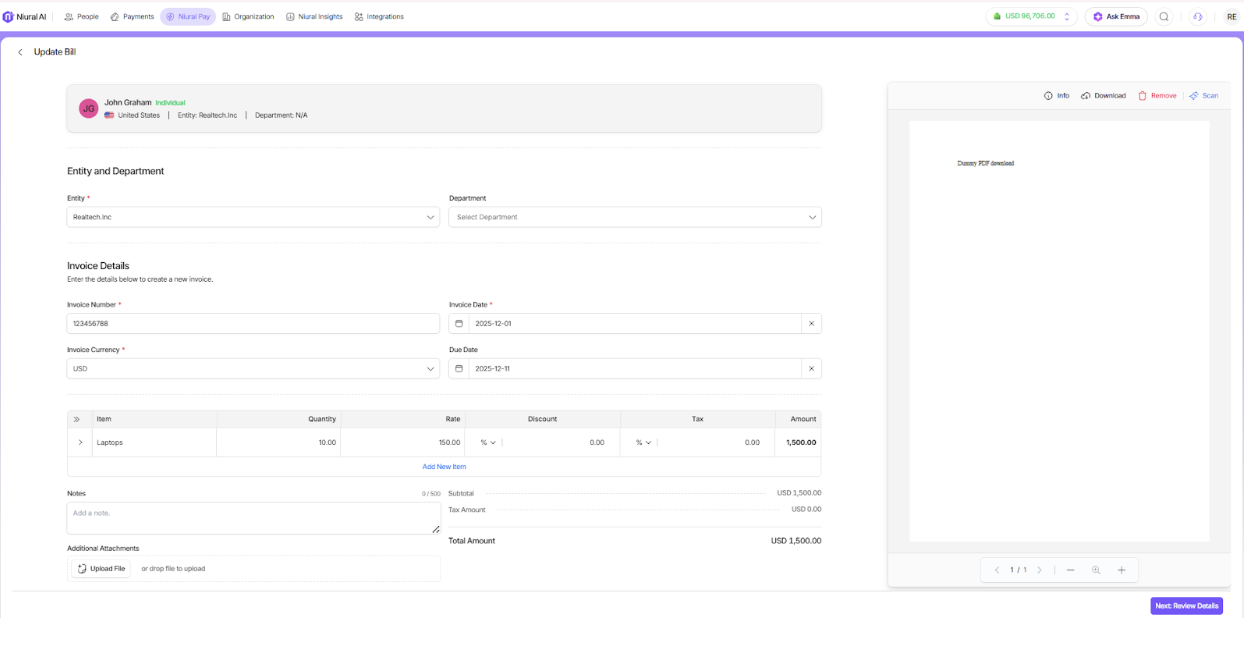Change discount type percent dropdown
The height and width of the screenshot is (652, 1256).
coord(488,442)
